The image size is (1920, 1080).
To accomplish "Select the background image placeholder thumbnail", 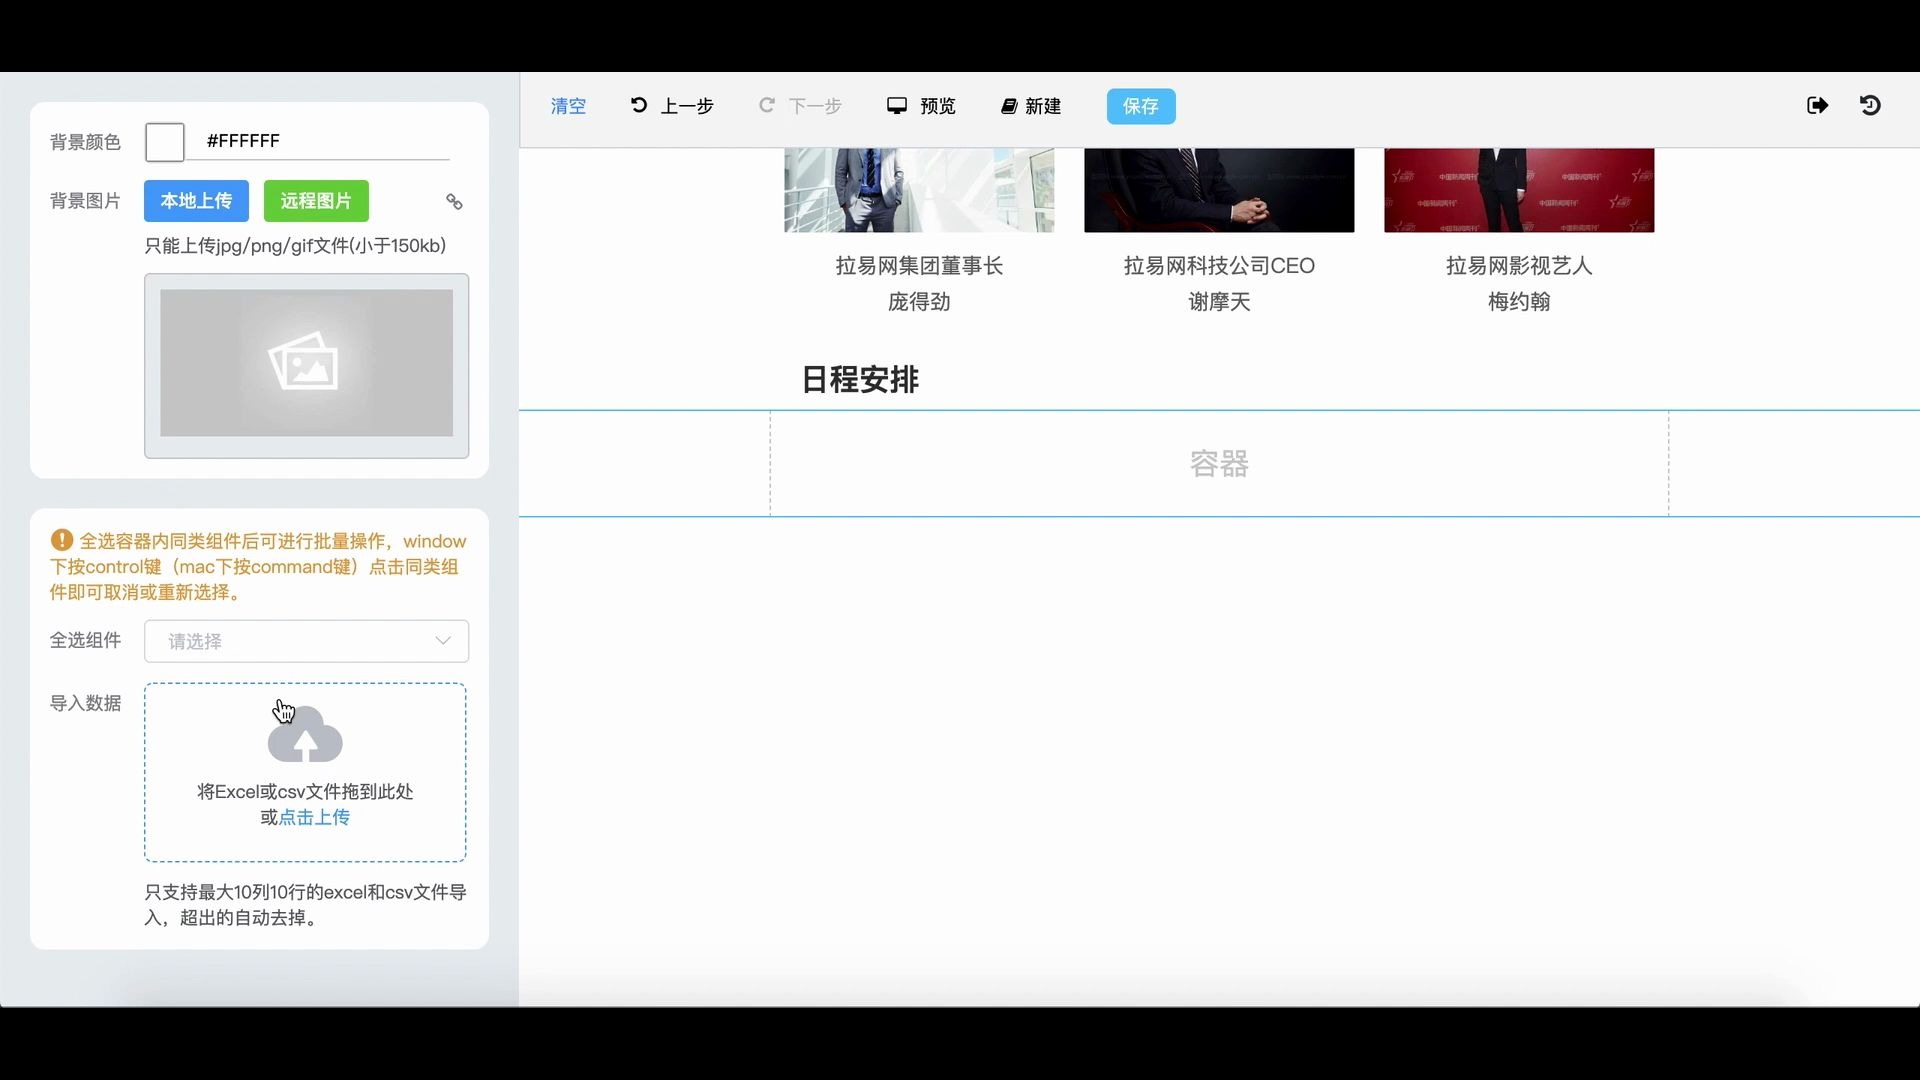I will (x=306, y=365).
